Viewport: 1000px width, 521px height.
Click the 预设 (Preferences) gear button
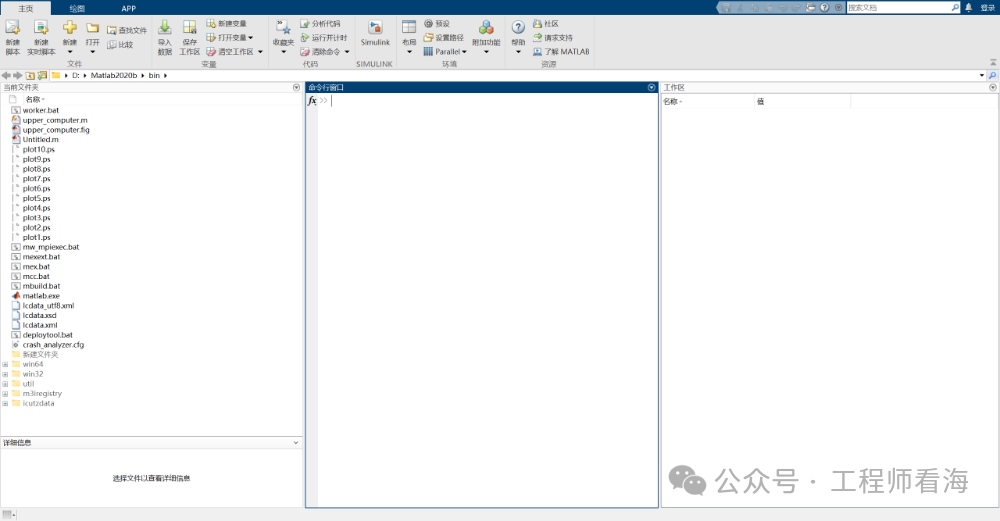(x=437, y=24)
